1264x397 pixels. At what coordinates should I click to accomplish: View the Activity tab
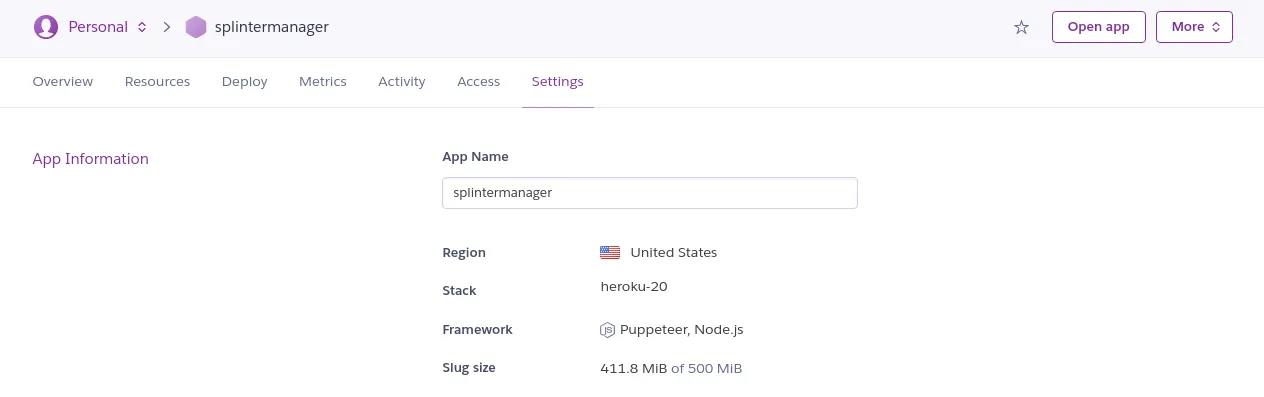(402, 81)
